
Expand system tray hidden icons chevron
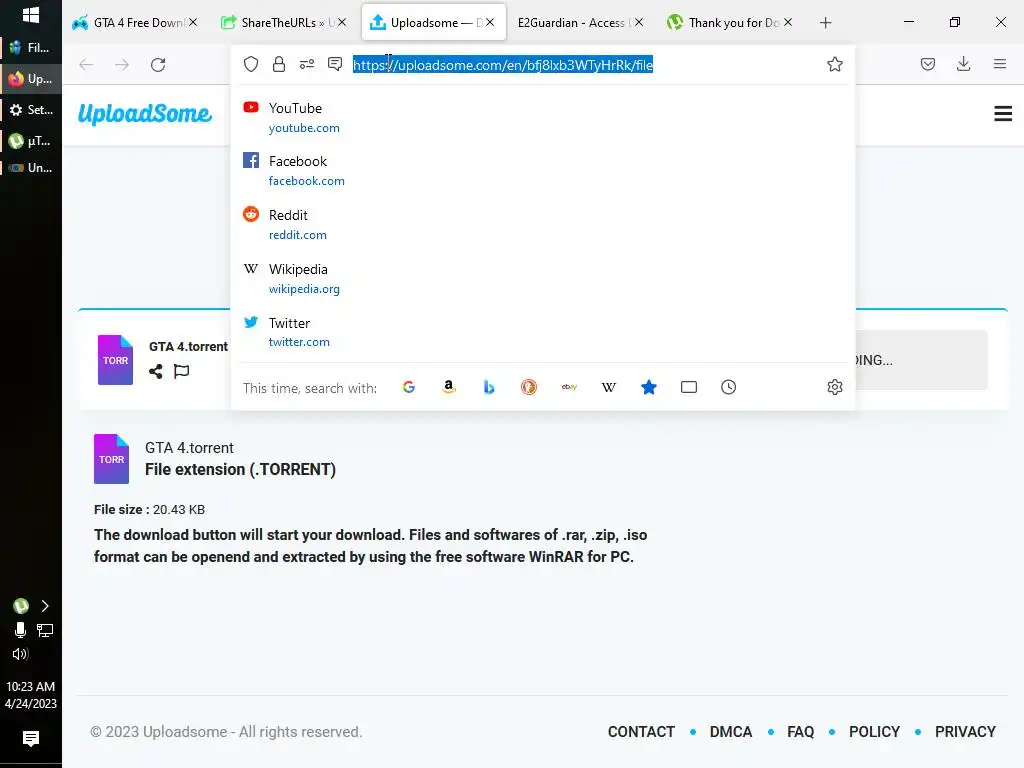tap(45, 606)
